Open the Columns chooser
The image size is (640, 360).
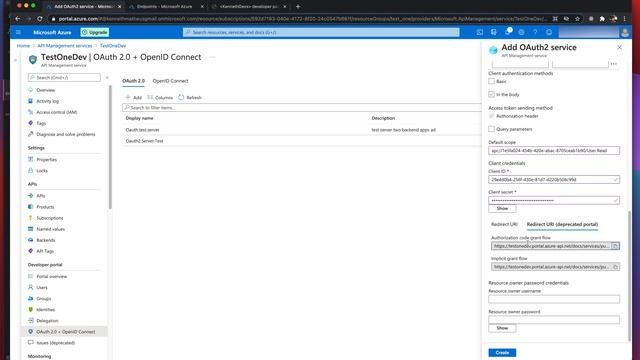pyautogui.click(x=160, y=98)
